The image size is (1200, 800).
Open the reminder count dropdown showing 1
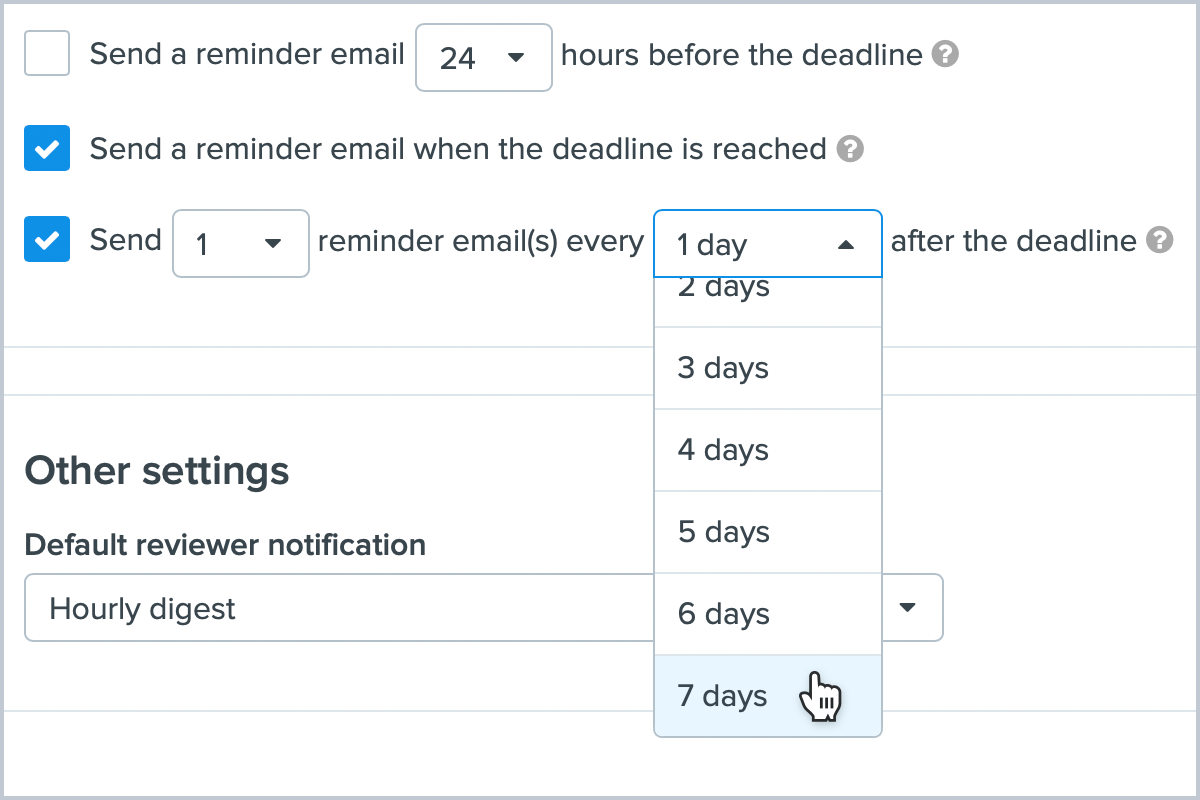241,243
